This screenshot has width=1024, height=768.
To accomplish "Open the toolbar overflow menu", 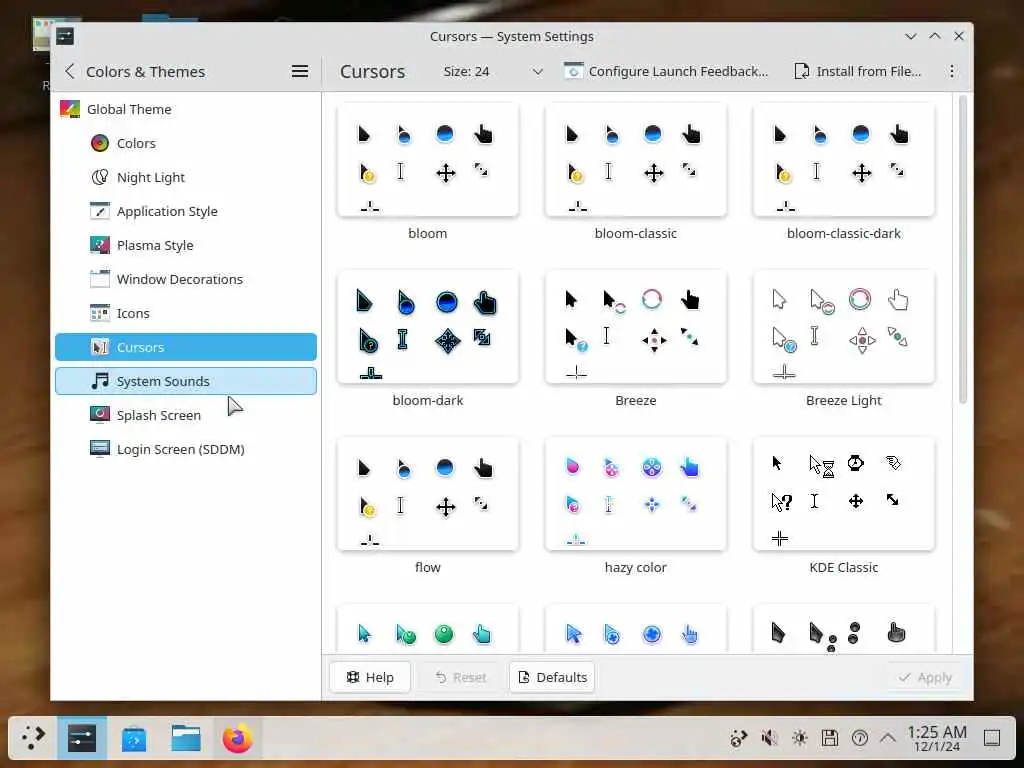I will pos(952,71).
